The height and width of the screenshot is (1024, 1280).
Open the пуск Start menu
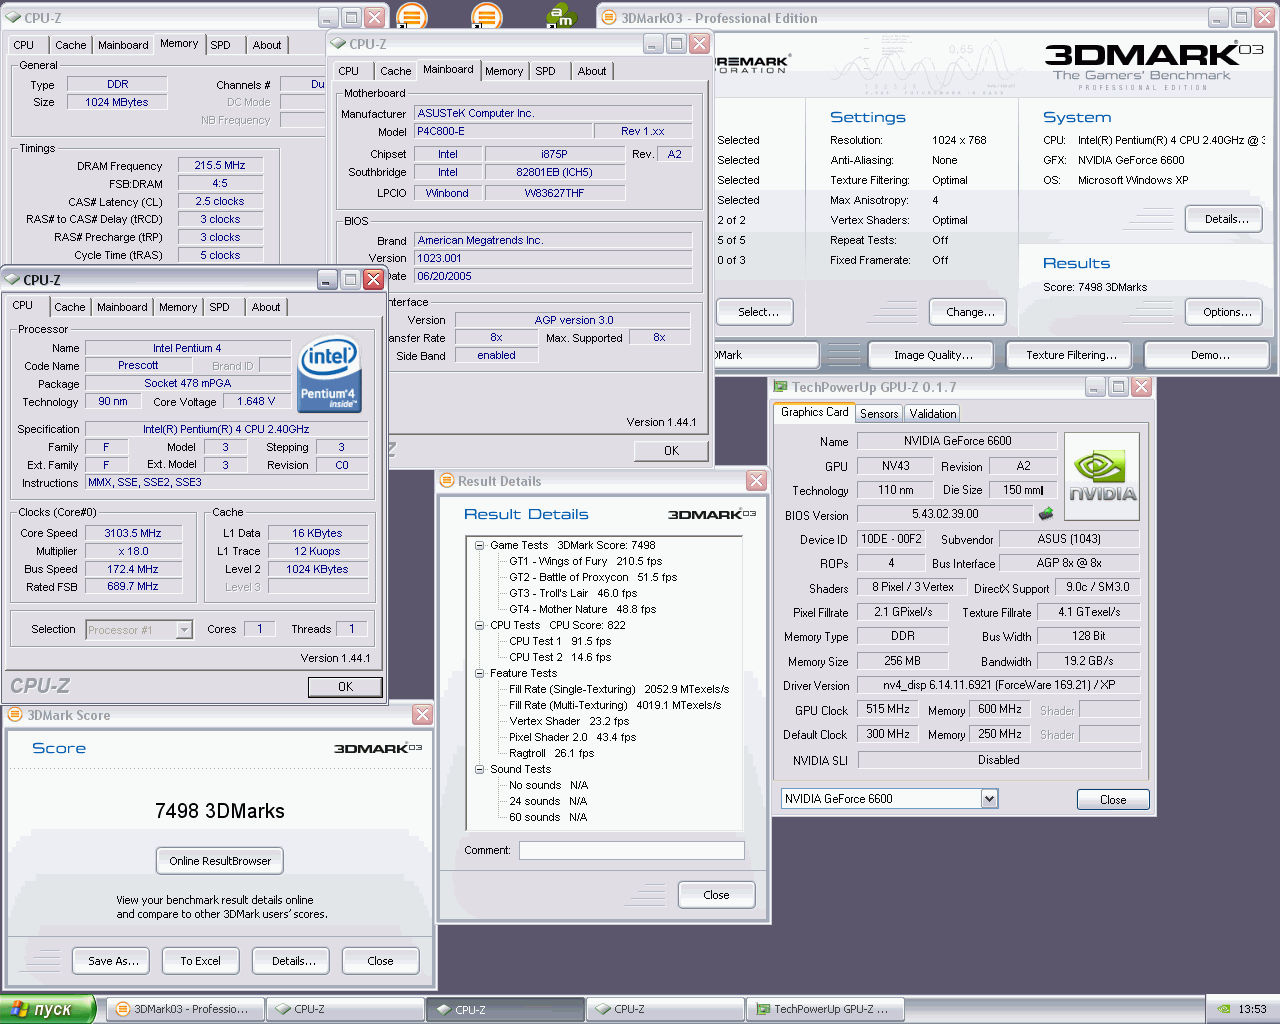48,1009
